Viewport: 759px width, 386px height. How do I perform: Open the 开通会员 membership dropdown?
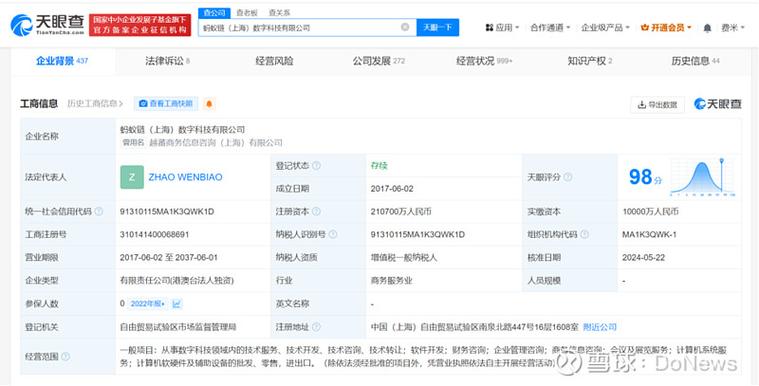666,28
